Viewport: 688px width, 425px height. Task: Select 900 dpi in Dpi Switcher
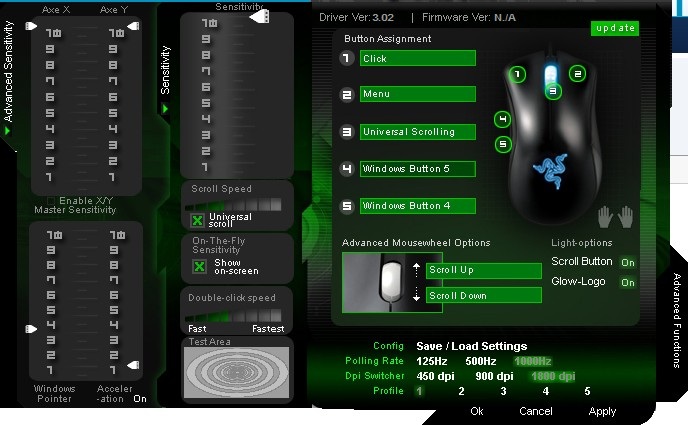[x=494, y=376]
